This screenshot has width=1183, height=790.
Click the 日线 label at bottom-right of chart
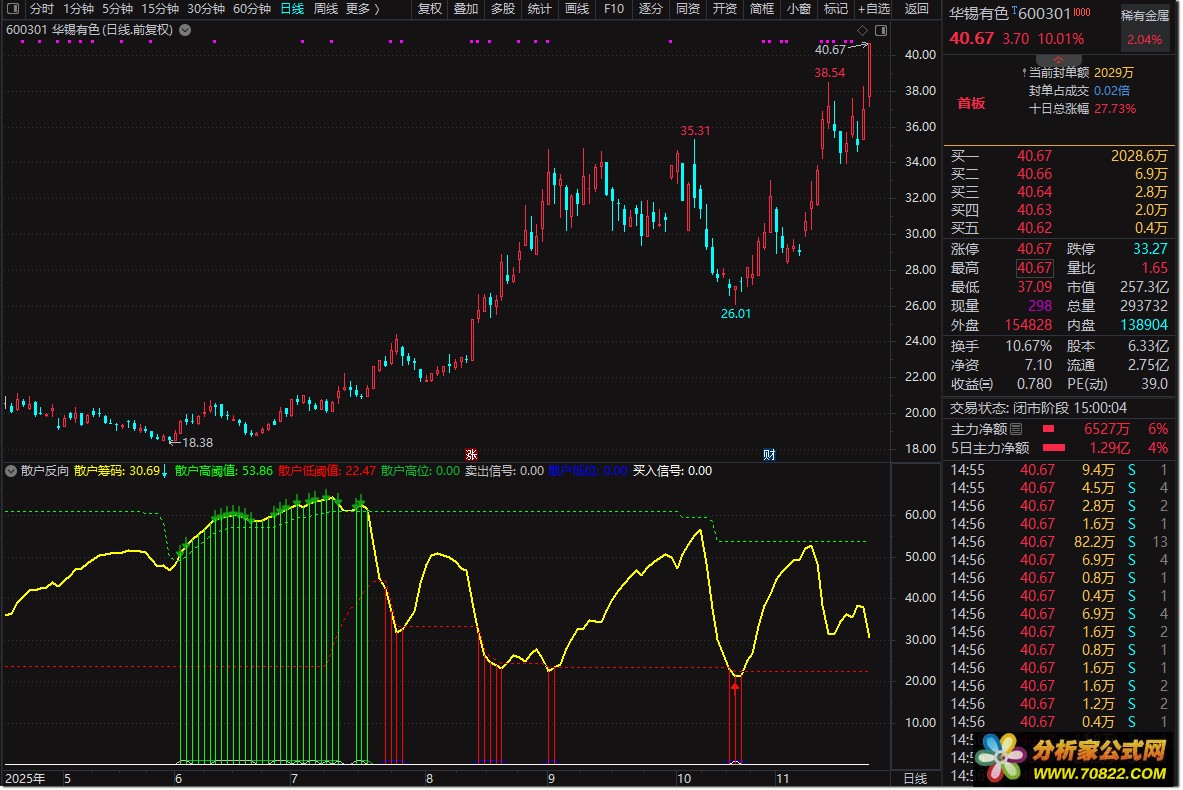[x=914, y=778]
